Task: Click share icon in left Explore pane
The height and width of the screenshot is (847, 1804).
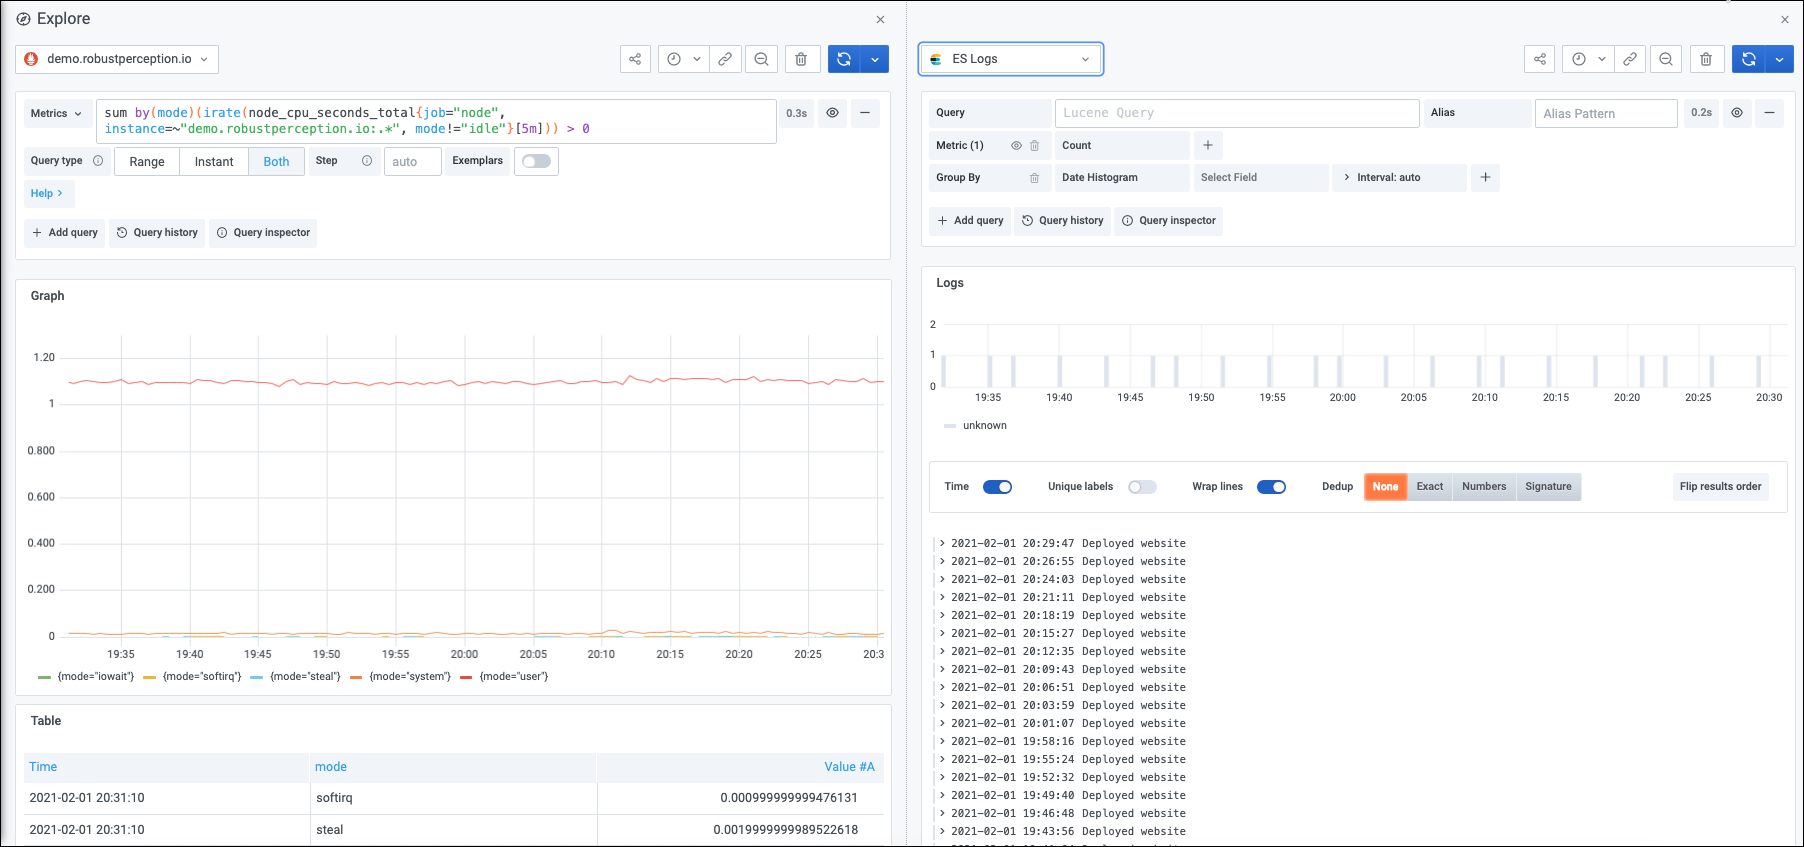Action: click(635, 59)
